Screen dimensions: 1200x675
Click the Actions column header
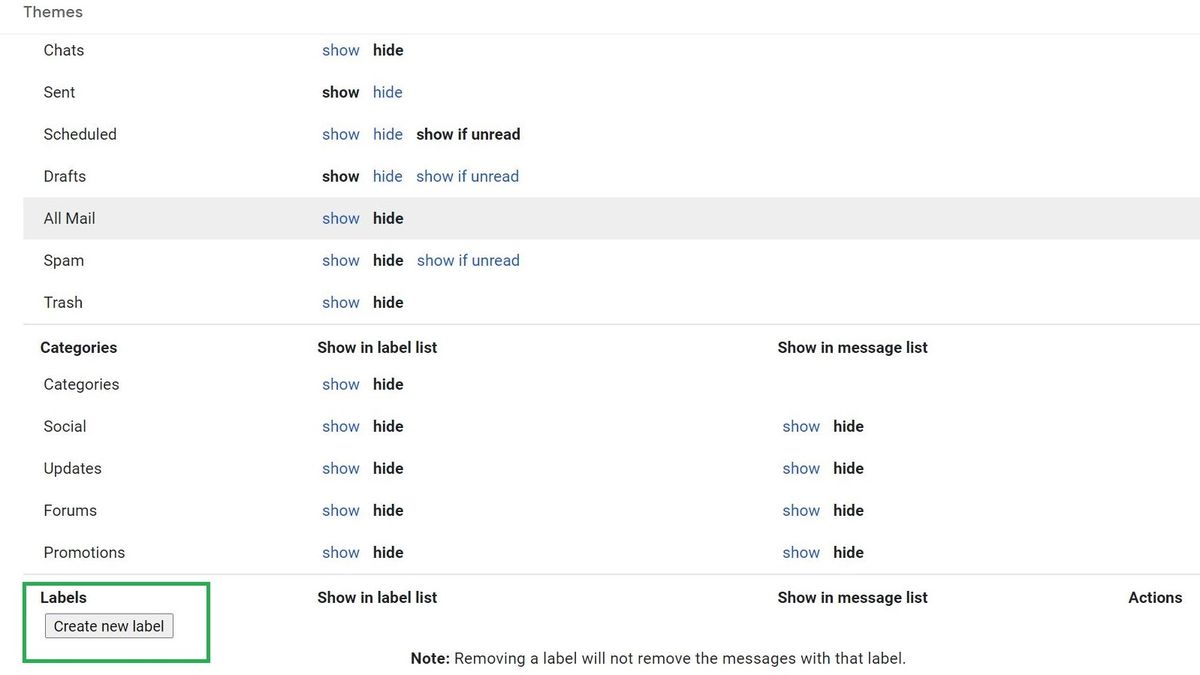[x=1155, y=597]
